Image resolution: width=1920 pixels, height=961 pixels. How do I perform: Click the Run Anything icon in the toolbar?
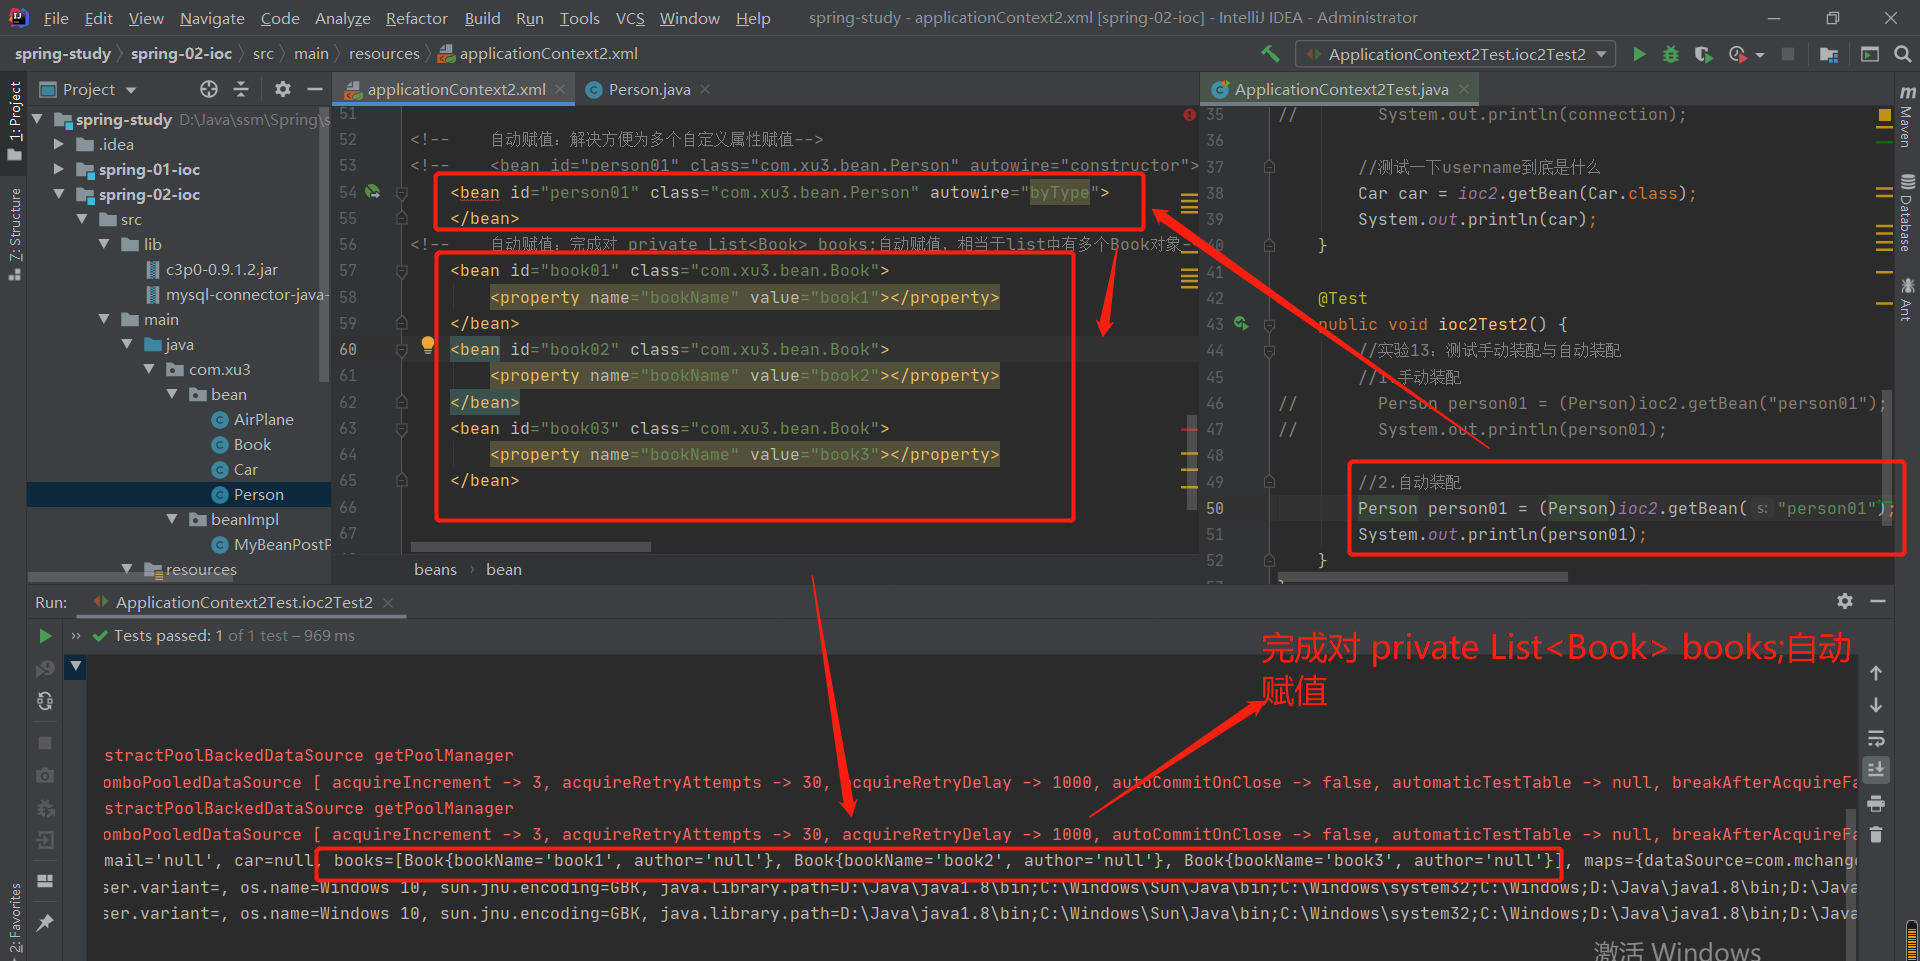[1869, 54]
